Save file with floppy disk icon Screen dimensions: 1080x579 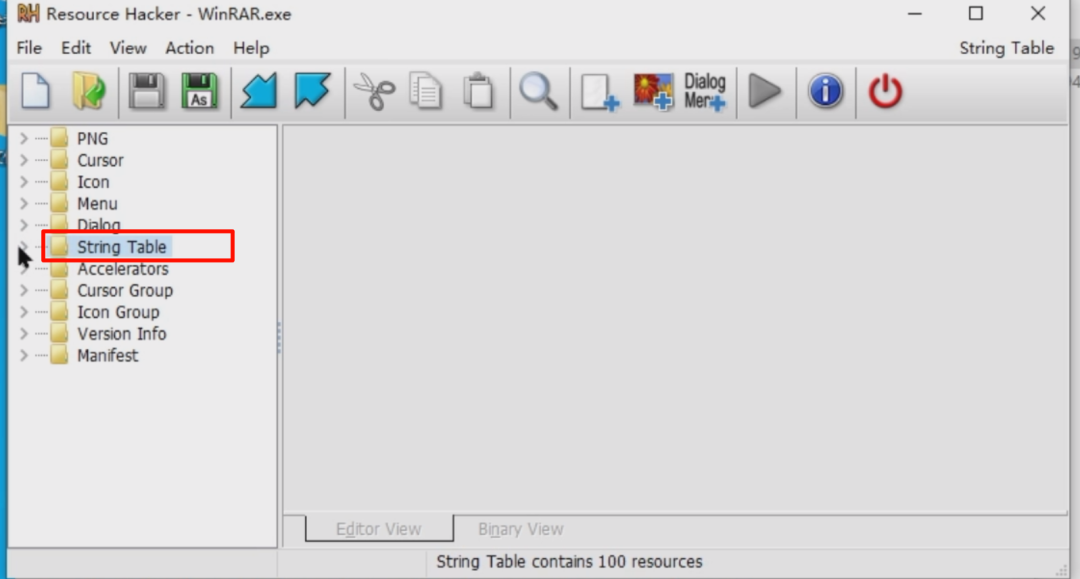tap(146, 91)
